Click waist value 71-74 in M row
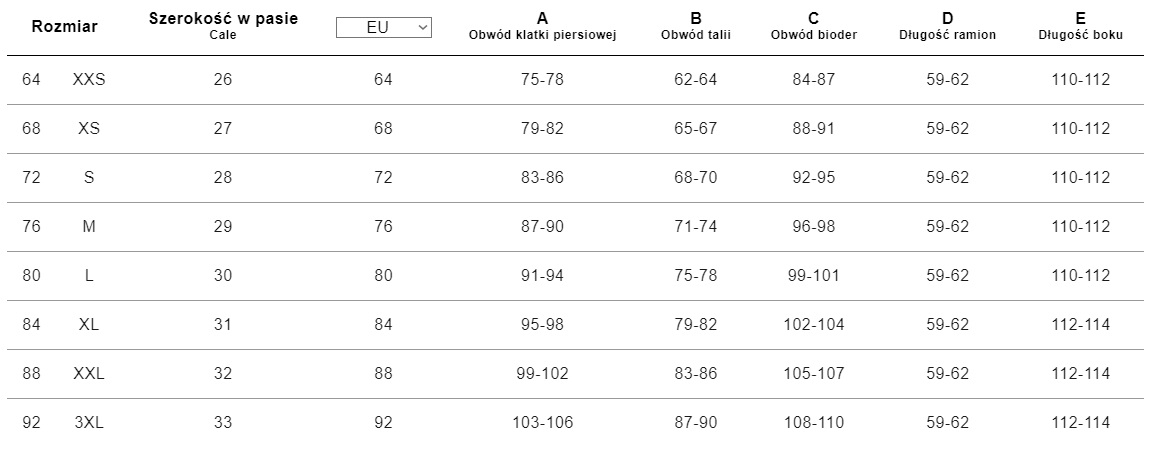 pos(696,227)
